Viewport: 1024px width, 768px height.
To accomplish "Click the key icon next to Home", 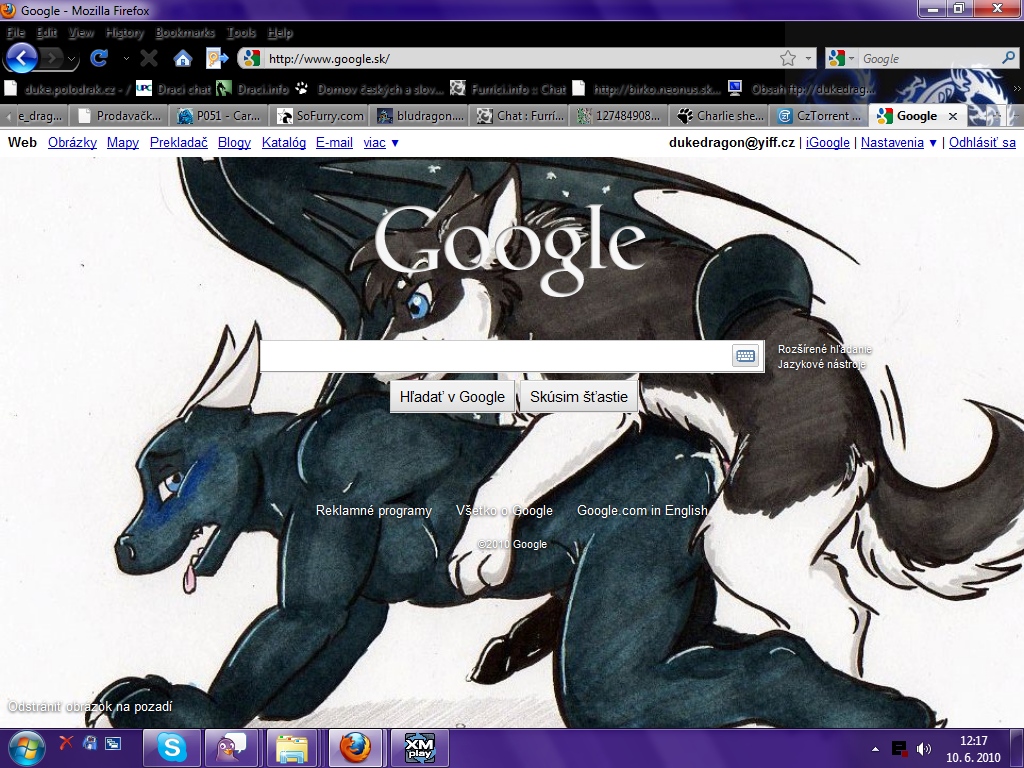I will [x=216, y=59].
